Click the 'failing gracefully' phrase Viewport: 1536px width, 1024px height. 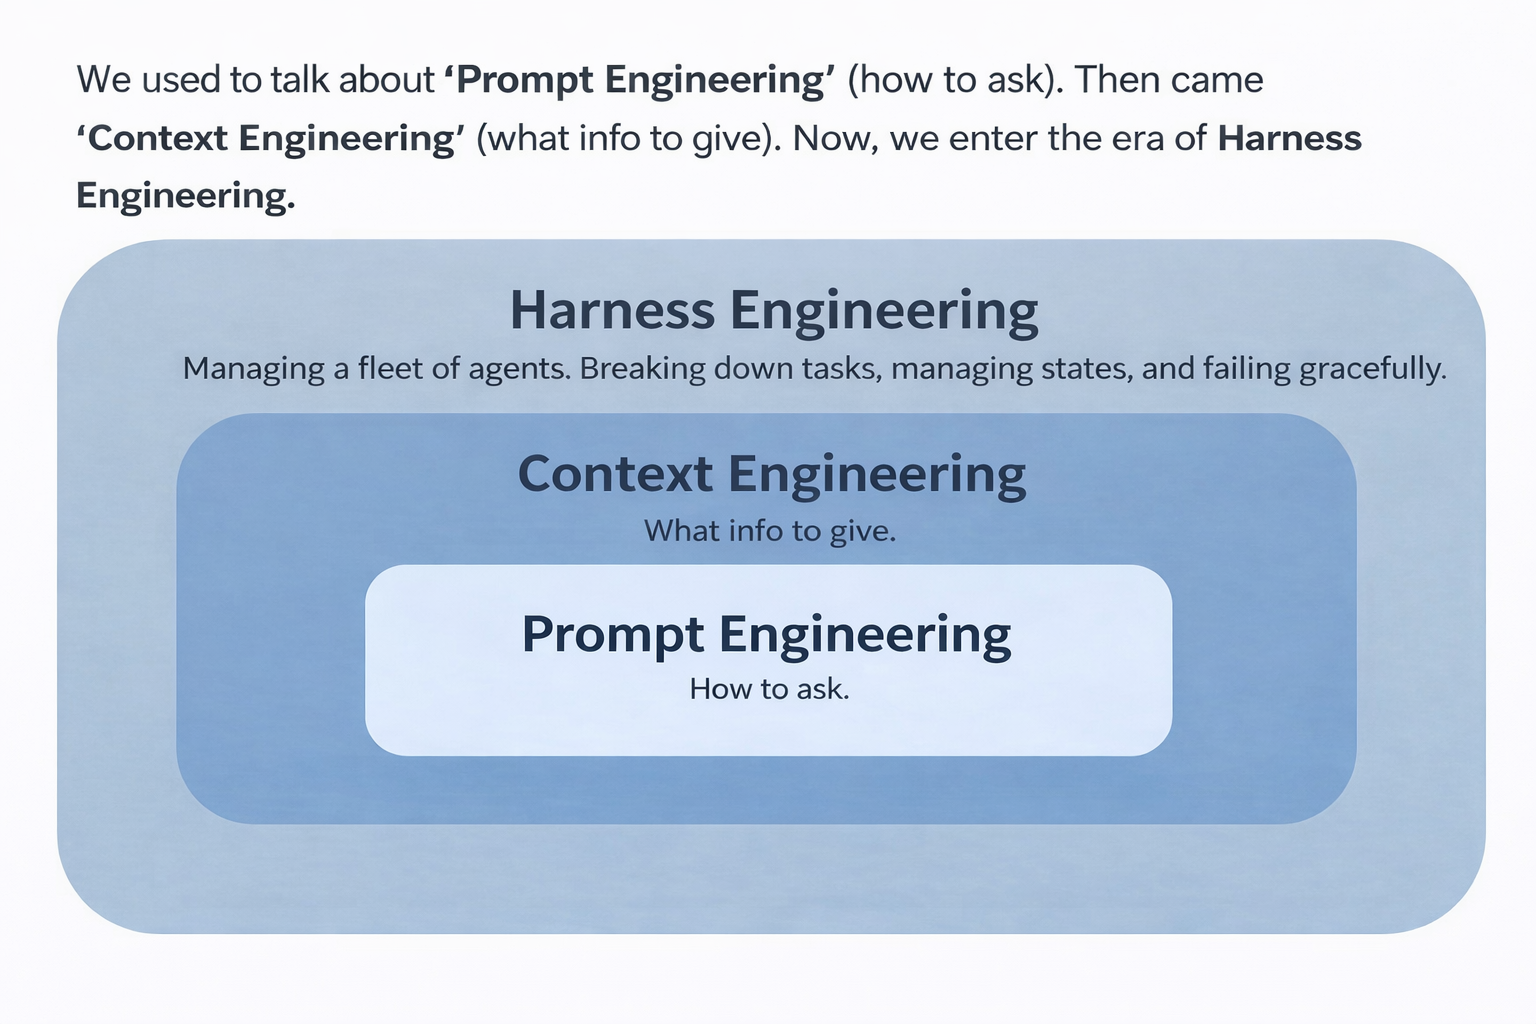click(x=1323, y=369)
